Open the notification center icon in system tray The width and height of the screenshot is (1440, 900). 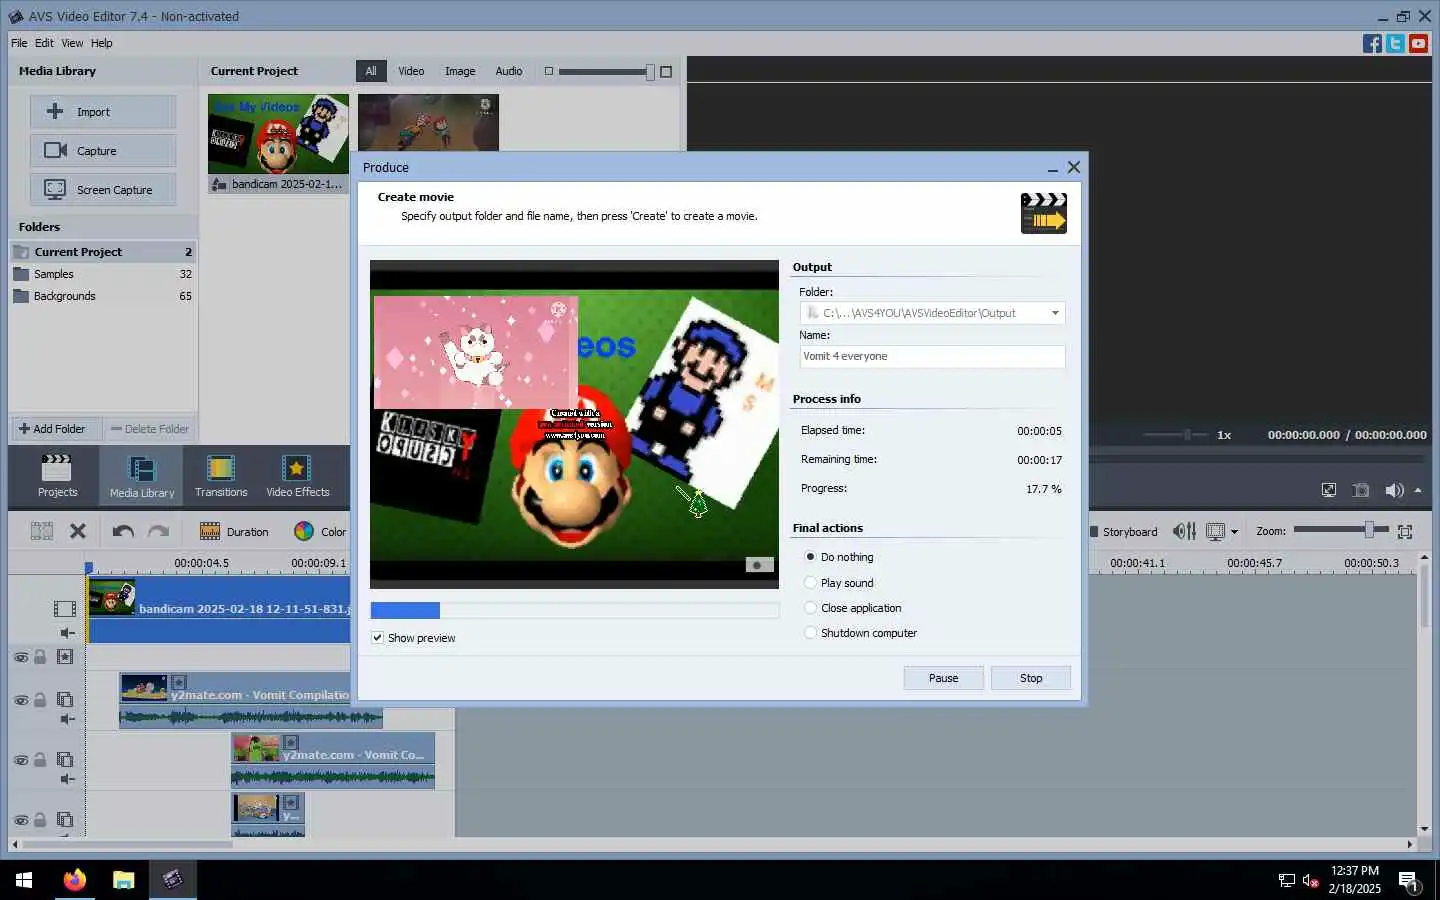coord(1408,881)
